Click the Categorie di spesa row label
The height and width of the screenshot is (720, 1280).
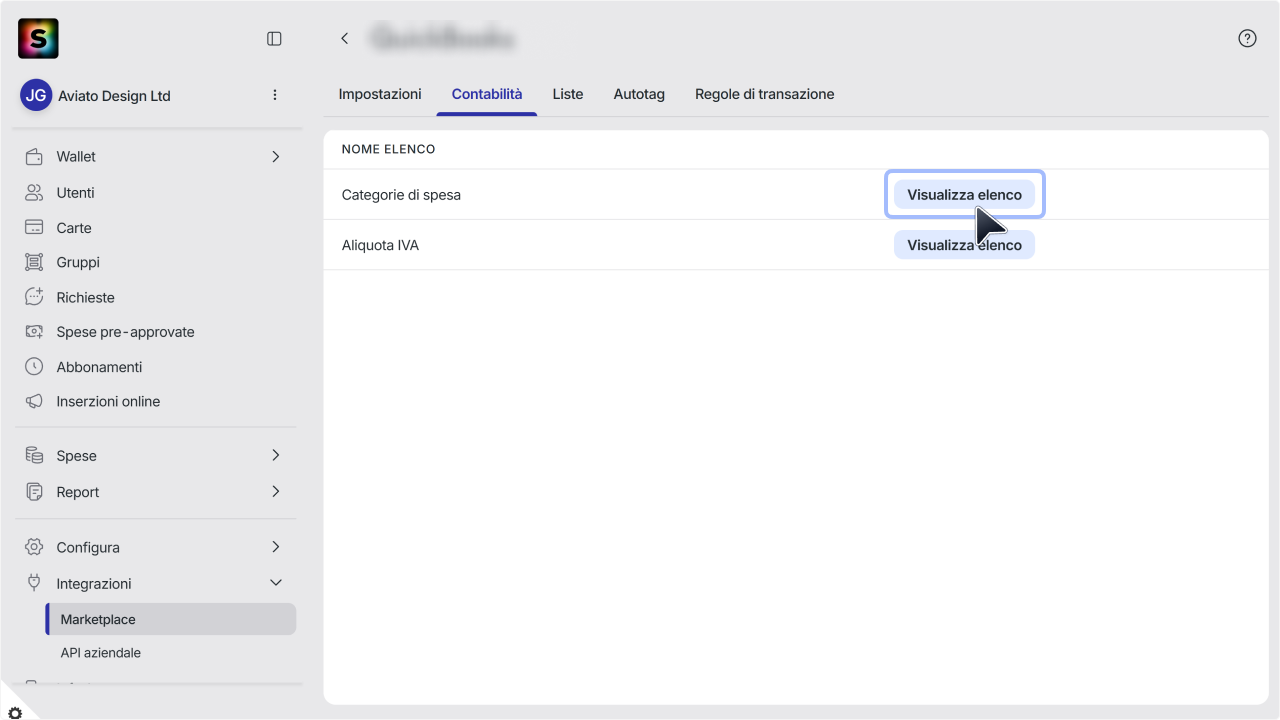tap(401, 195)
